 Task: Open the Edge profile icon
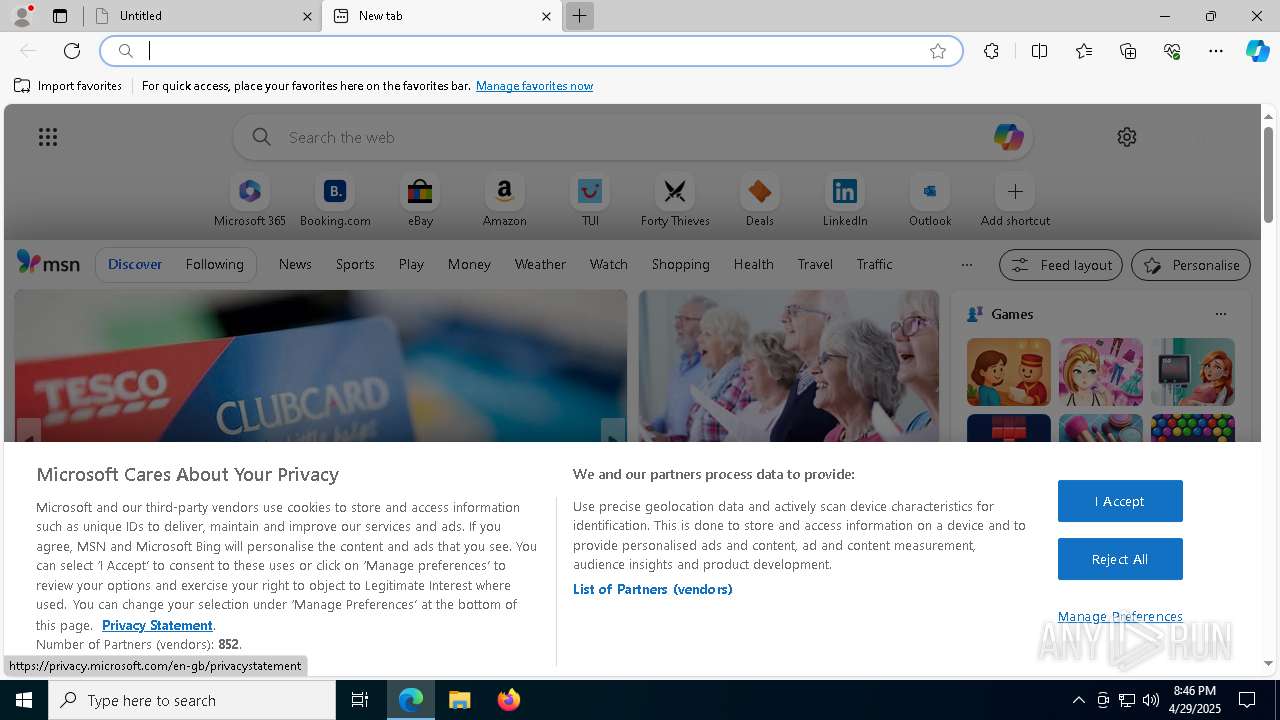[x=22, y=16]
